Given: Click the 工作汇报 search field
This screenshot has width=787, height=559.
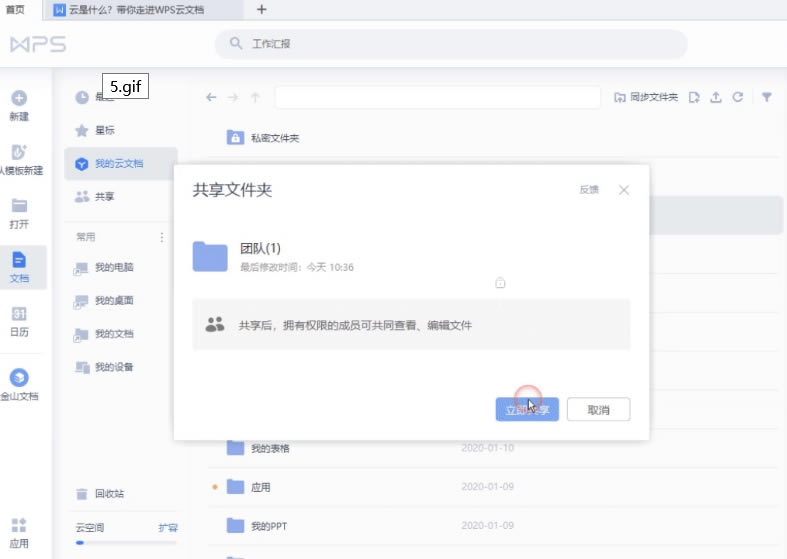Looking at the screenshot, I should 450,44.
